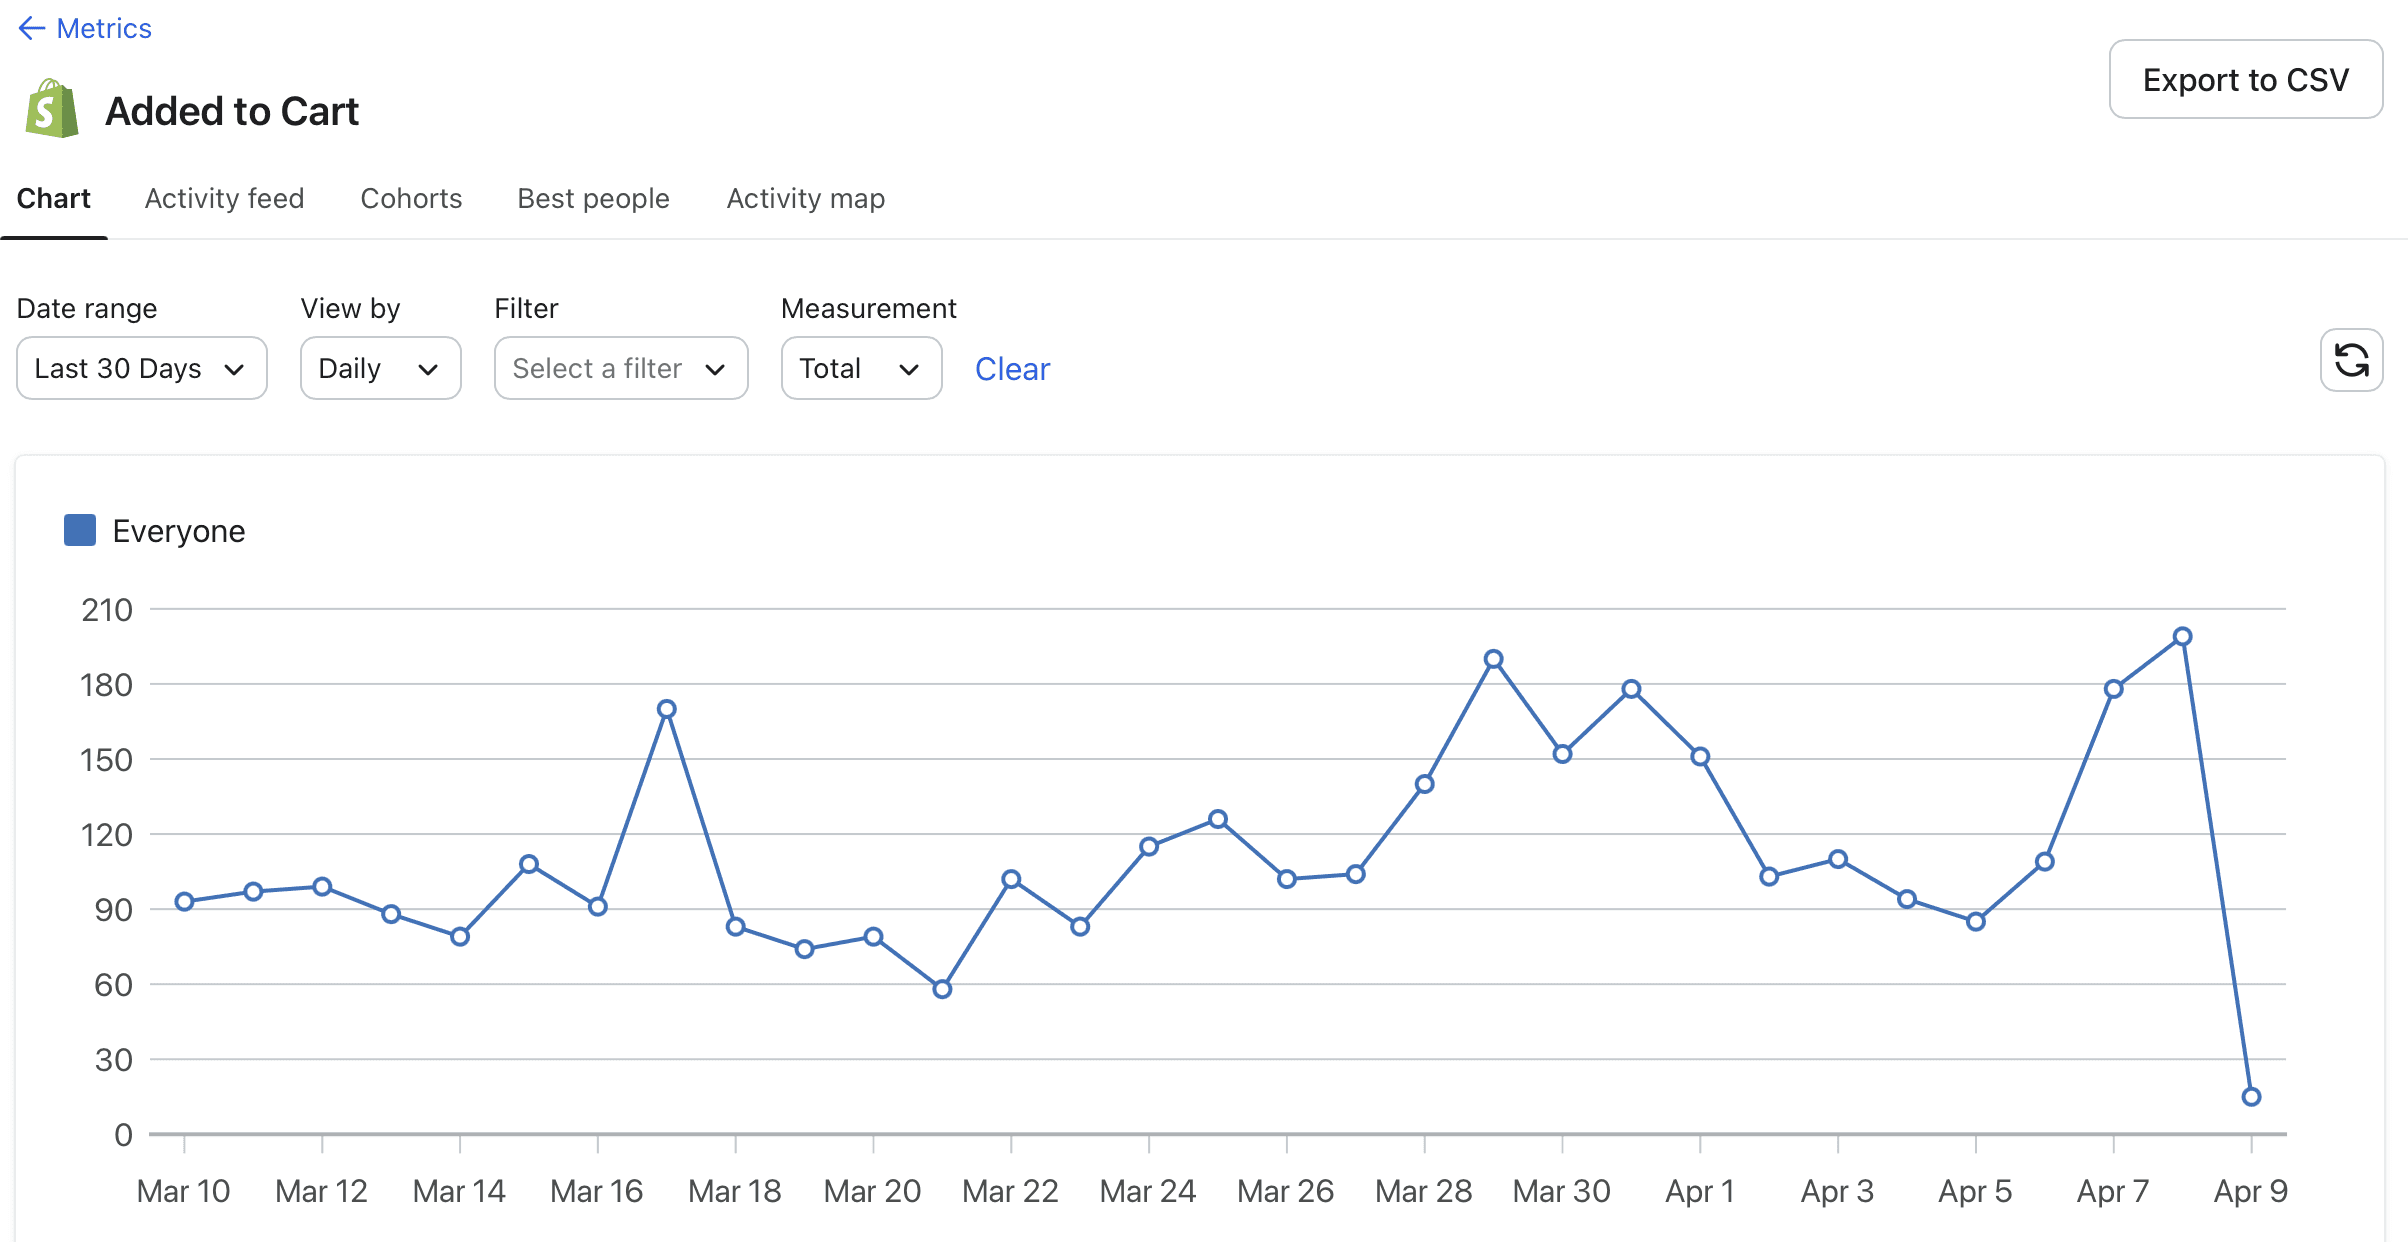This screenshot has width=2408, height=1242.
Task: Click the highest data point on Apr 8
Action: pyautogui.click(x=2183, y=636)
